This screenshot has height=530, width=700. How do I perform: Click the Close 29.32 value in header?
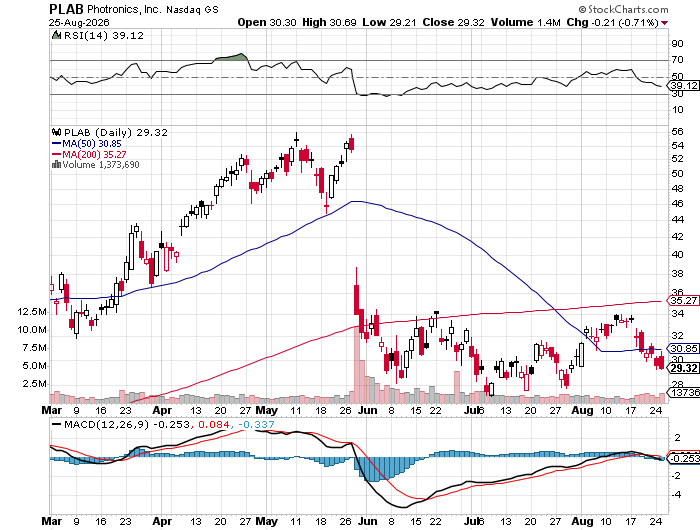tap(453, 22)
